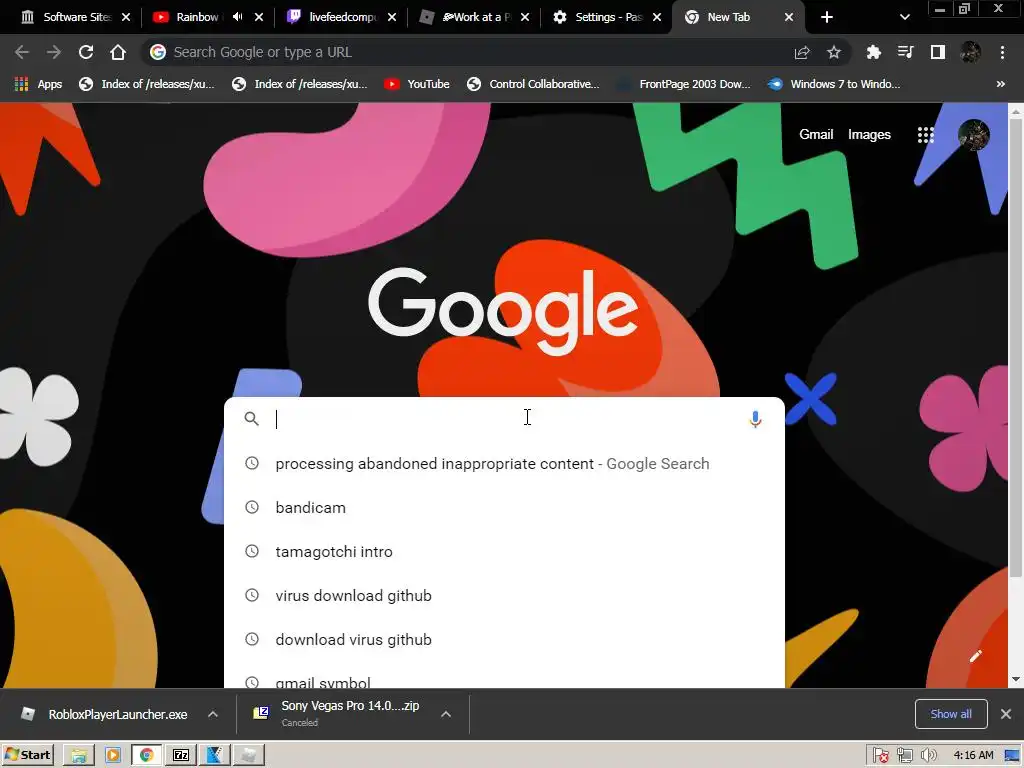This screenshot has height=768, width=1024.
Task: Reload the current page
Action: pos(86,52)
